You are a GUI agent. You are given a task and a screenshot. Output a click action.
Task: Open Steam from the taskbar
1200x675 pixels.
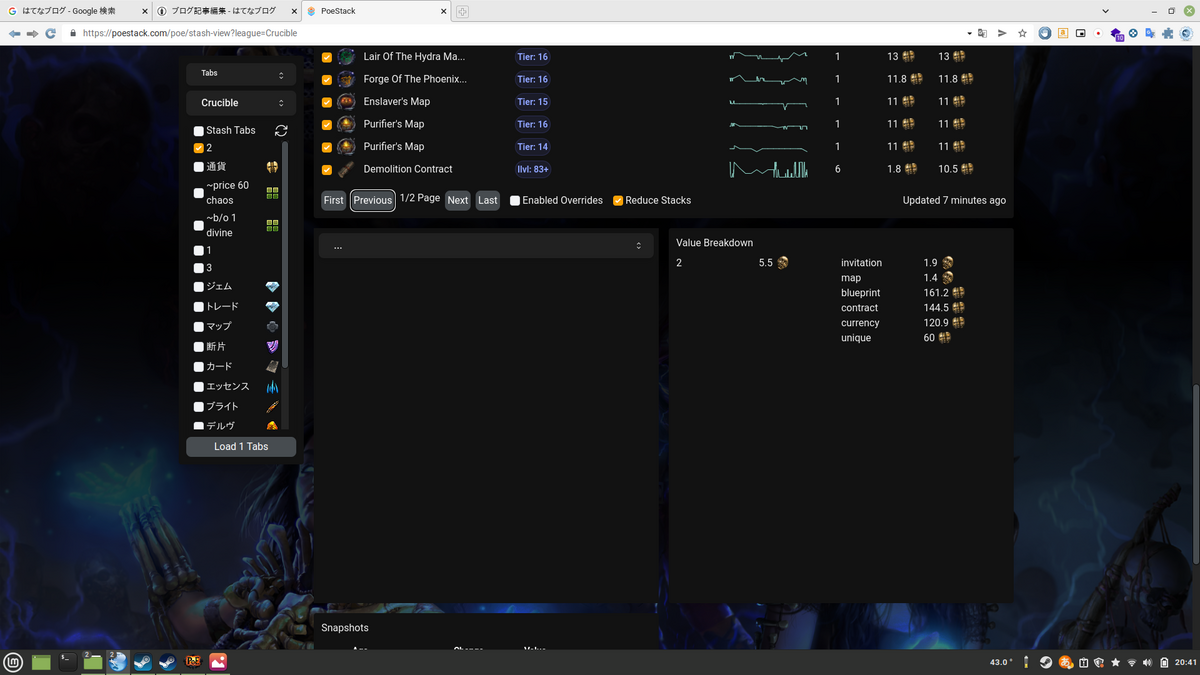tap(143, 662)
